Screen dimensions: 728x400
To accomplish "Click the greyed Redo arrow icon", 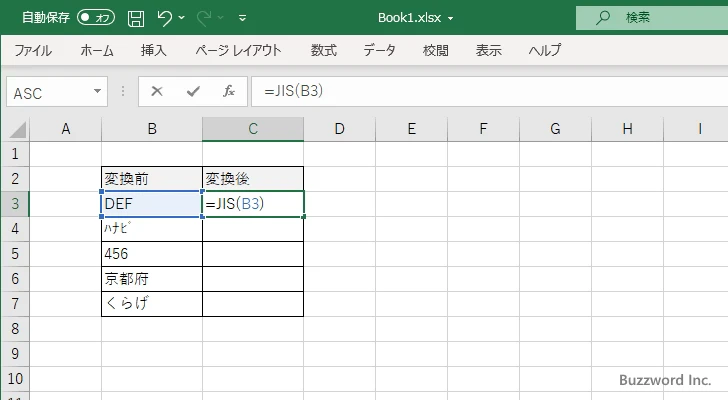I will [x=204, y=18].
